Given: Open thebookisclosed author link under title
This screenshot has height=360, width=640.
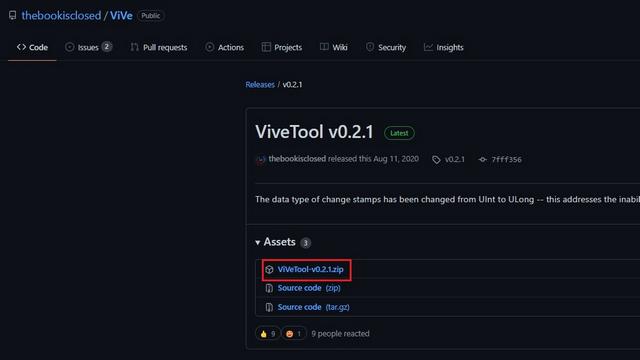Looking at the screenshot, I should (297, 159).
